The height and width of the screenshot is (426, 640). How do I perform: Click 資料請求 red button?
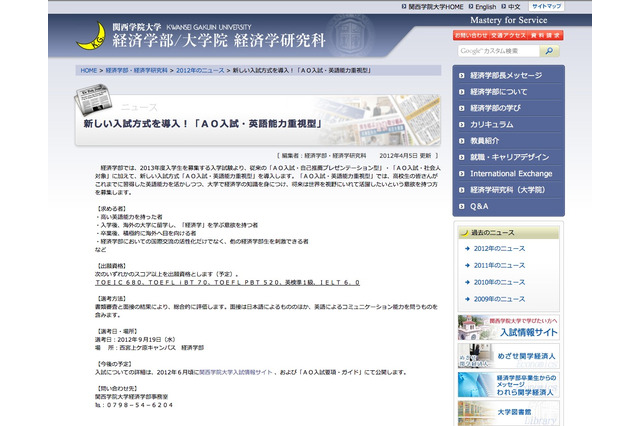[545, 36]
